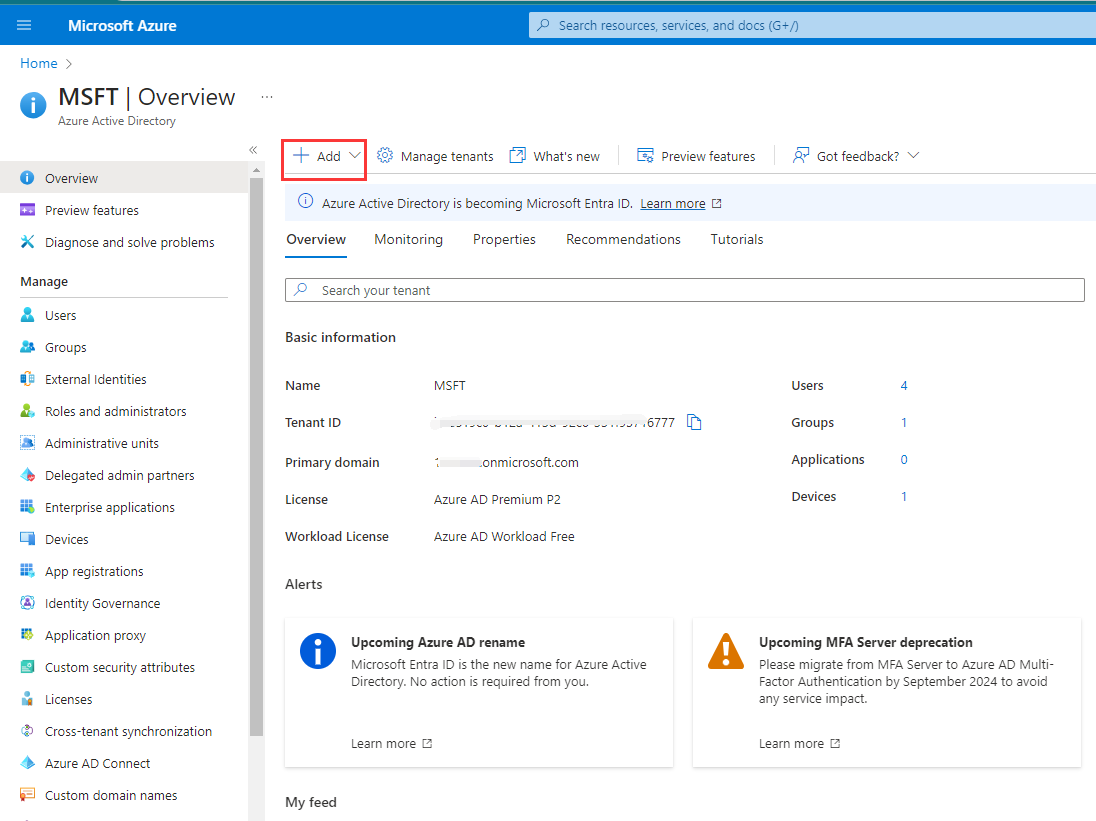Click the Manage tenants button label
Image resolution: width=1096 pixels, height=821 pixels.
click(447, 157)
